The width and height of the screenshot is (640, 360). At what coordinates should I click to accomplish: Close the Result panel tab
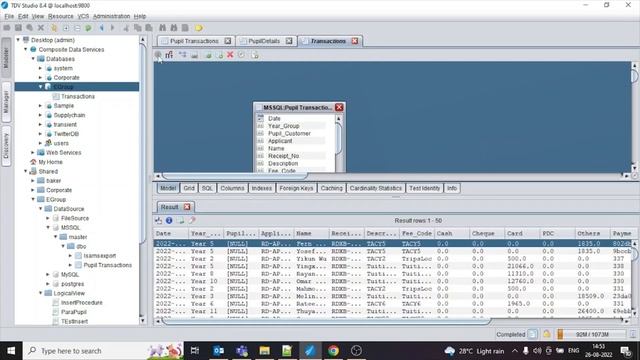click(187, 207)
